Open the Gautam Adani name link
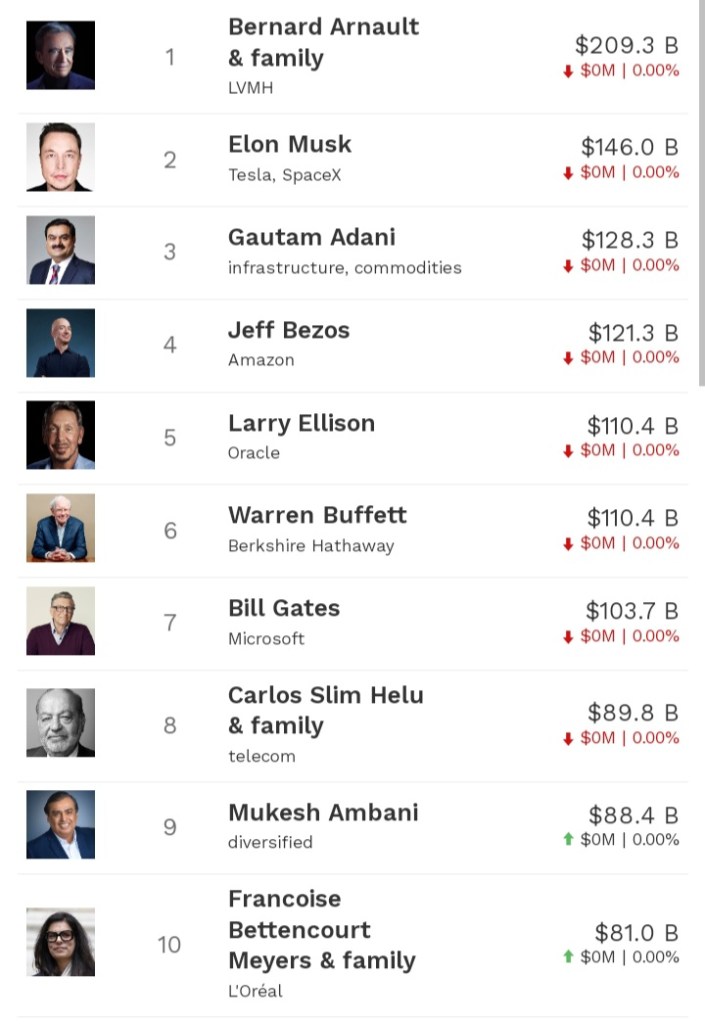This screenshot has height=1024, width=705. click(x=312, y=237)
